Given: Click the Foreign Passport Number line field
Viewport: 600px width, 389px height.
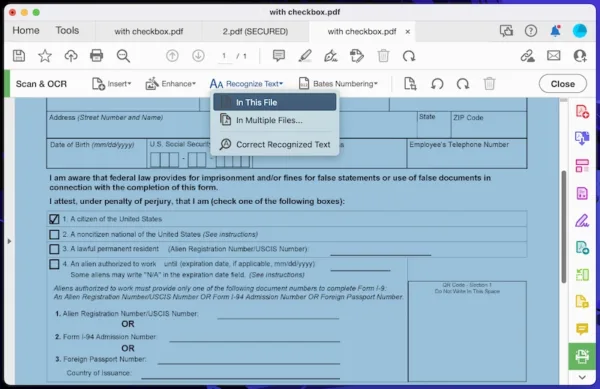Looking at the screenshot, I should pos(249,360).
